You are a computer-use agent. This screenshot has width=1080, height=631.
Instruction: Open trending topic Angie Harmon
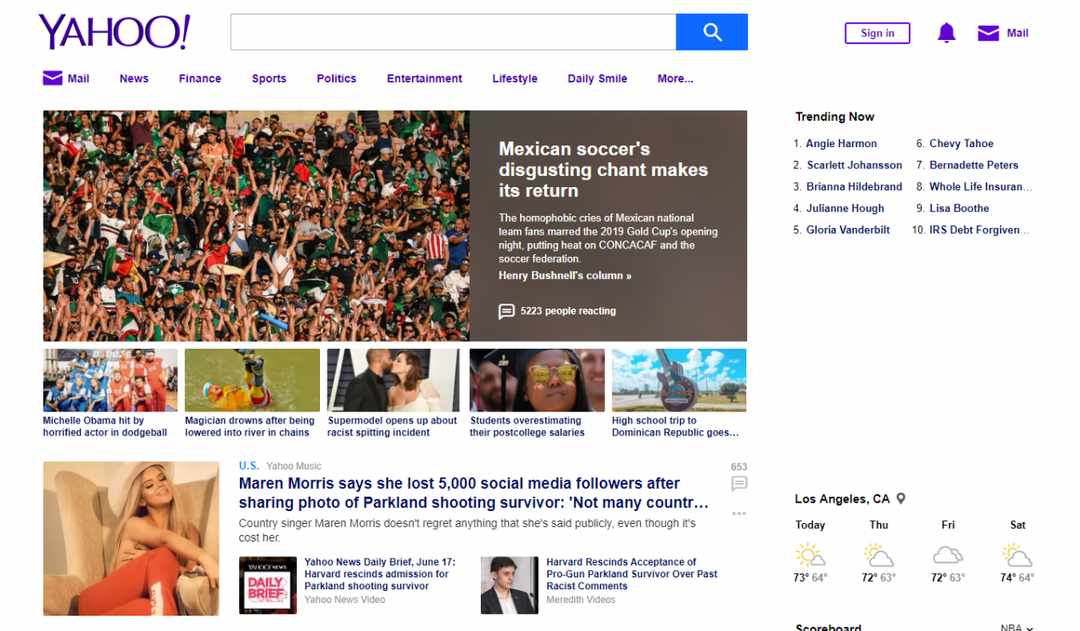pyautogui.click(x=841, y=143)
